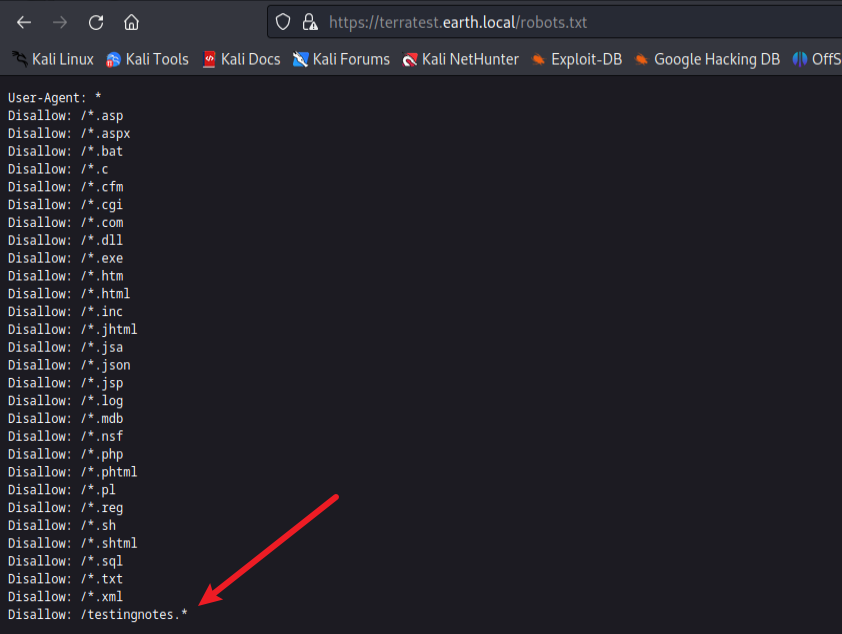Click the site security padlock icon

click(309, 22)
